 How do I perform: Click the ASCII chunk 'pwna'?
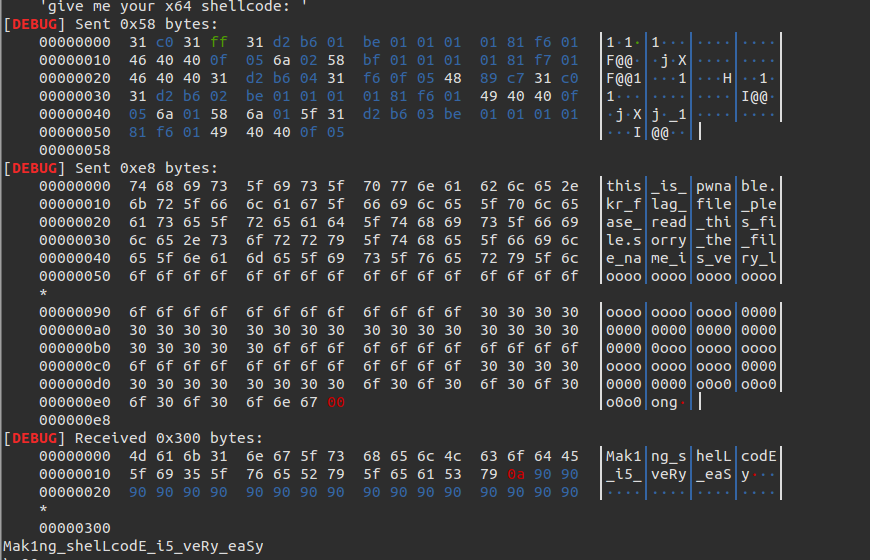point(714,186)
